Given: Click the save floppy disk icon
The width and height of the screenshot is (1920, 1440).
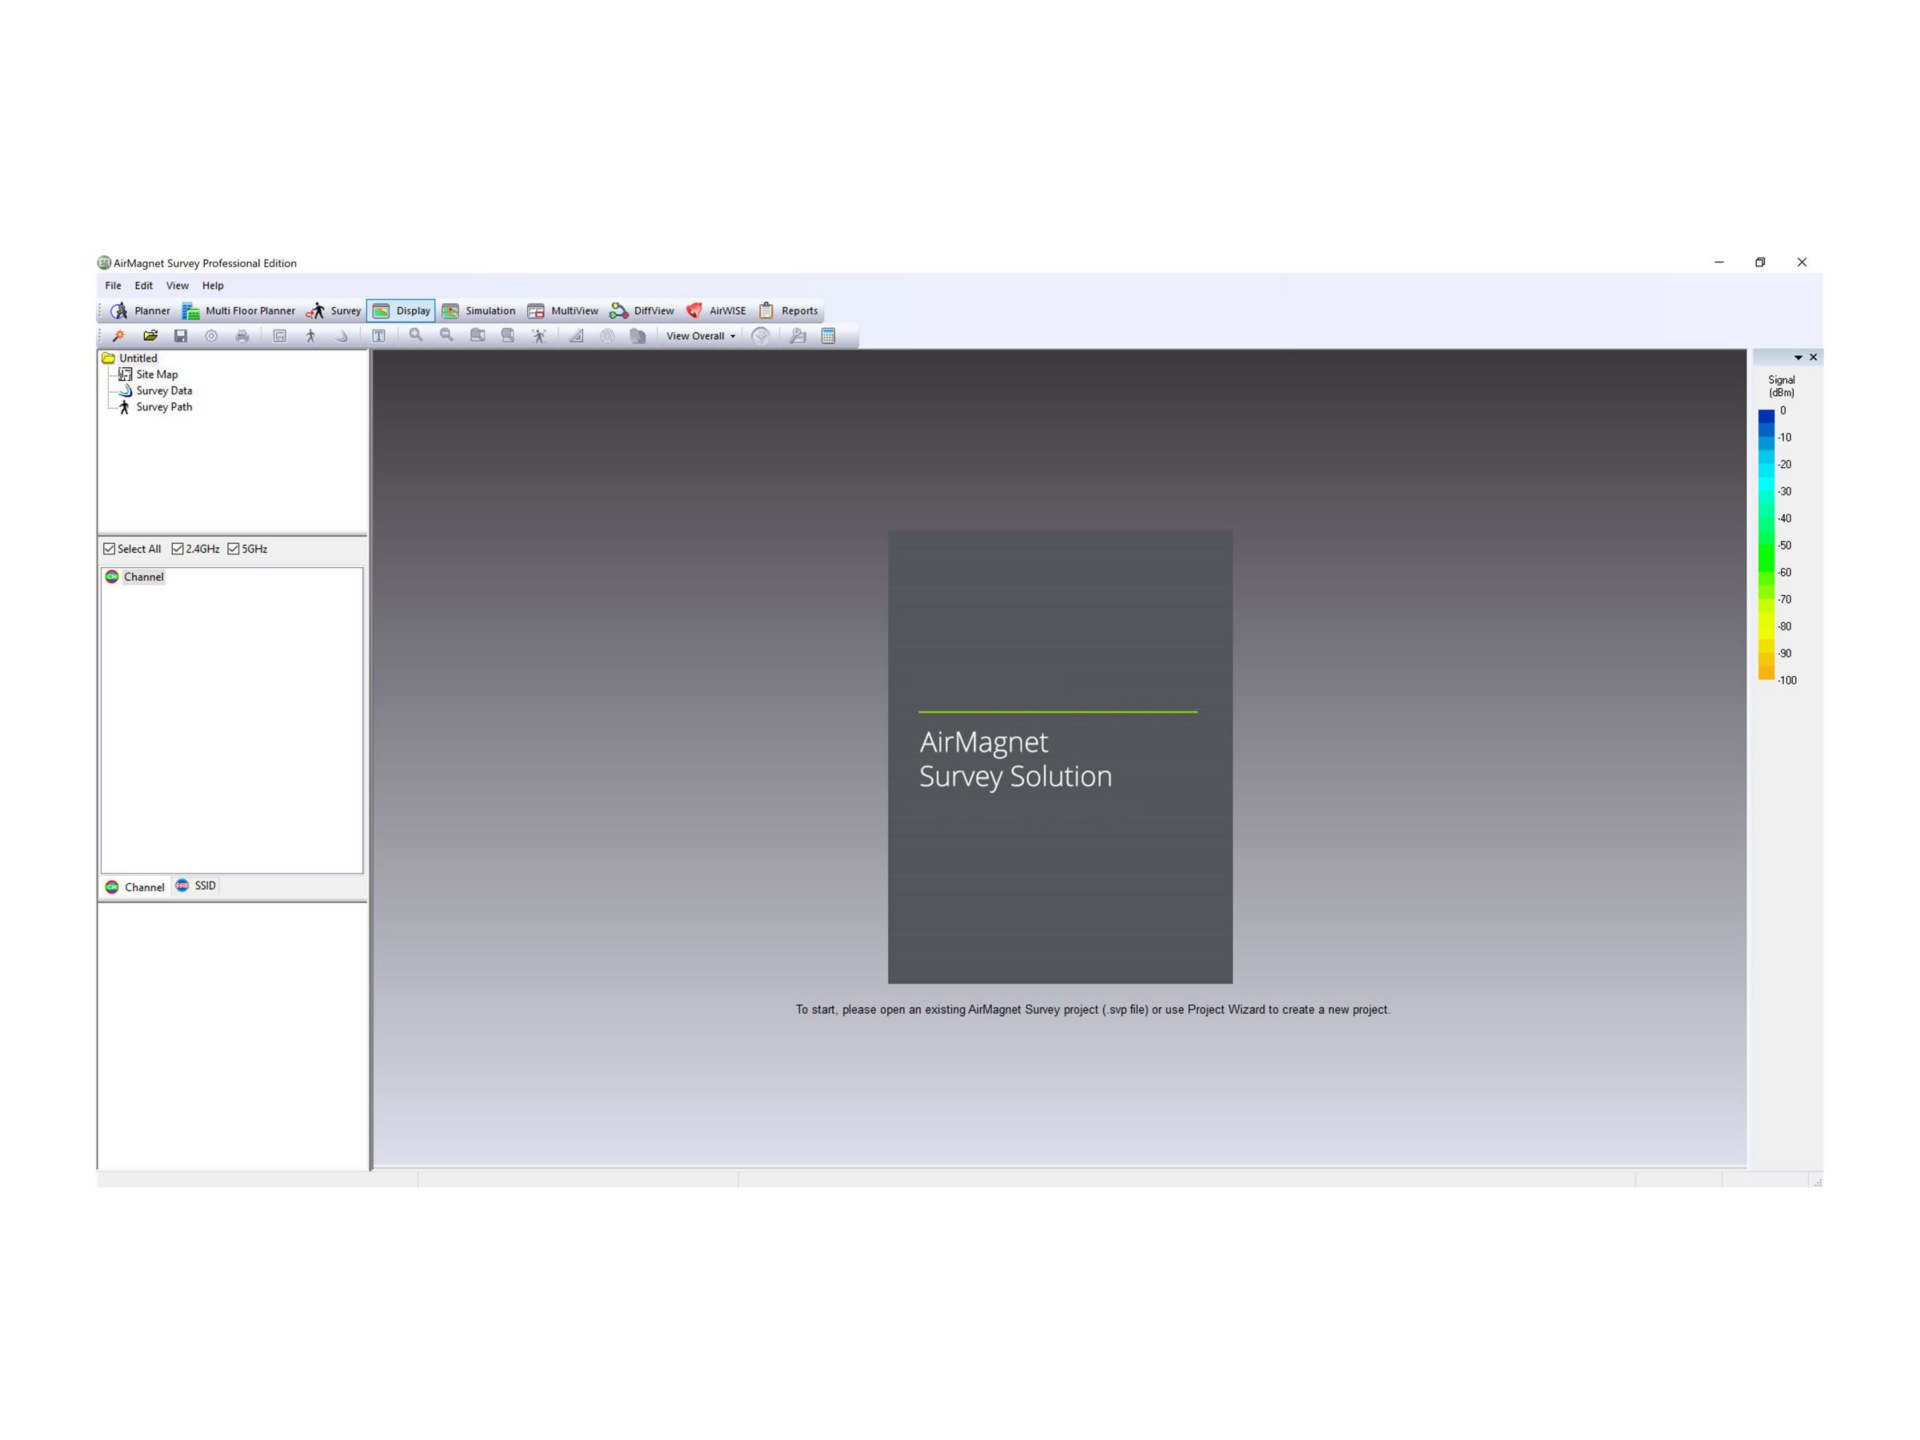Looking at the screenshot, I should 181,336.
